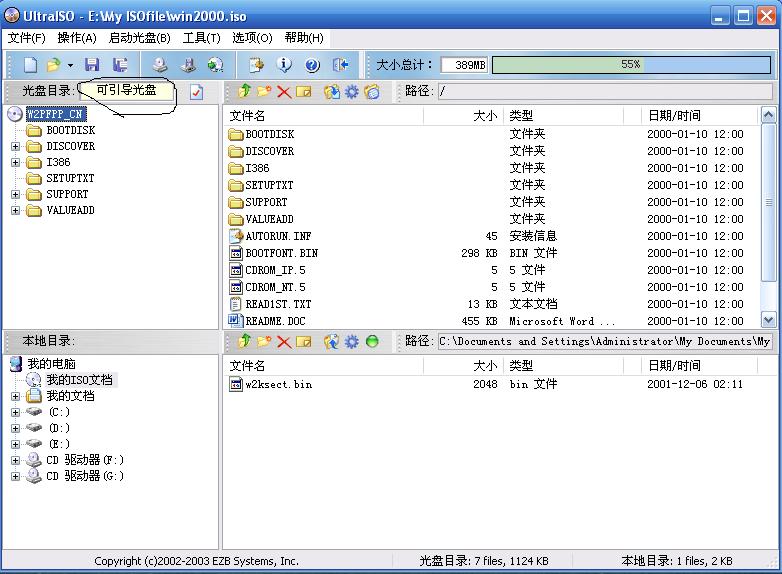Click the image properties checkmark icon

coord(196,92)
